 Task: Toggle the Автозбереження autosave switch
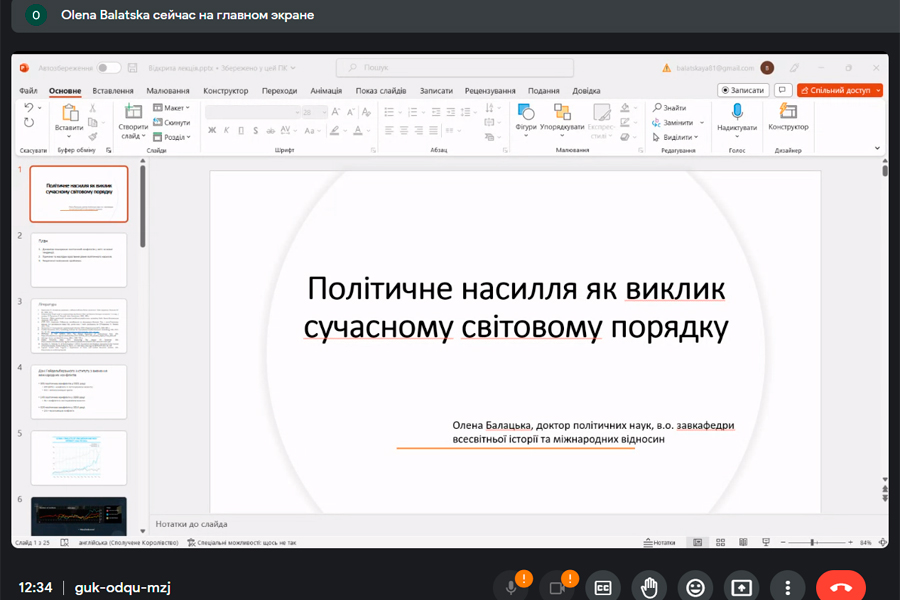point(108,68)
